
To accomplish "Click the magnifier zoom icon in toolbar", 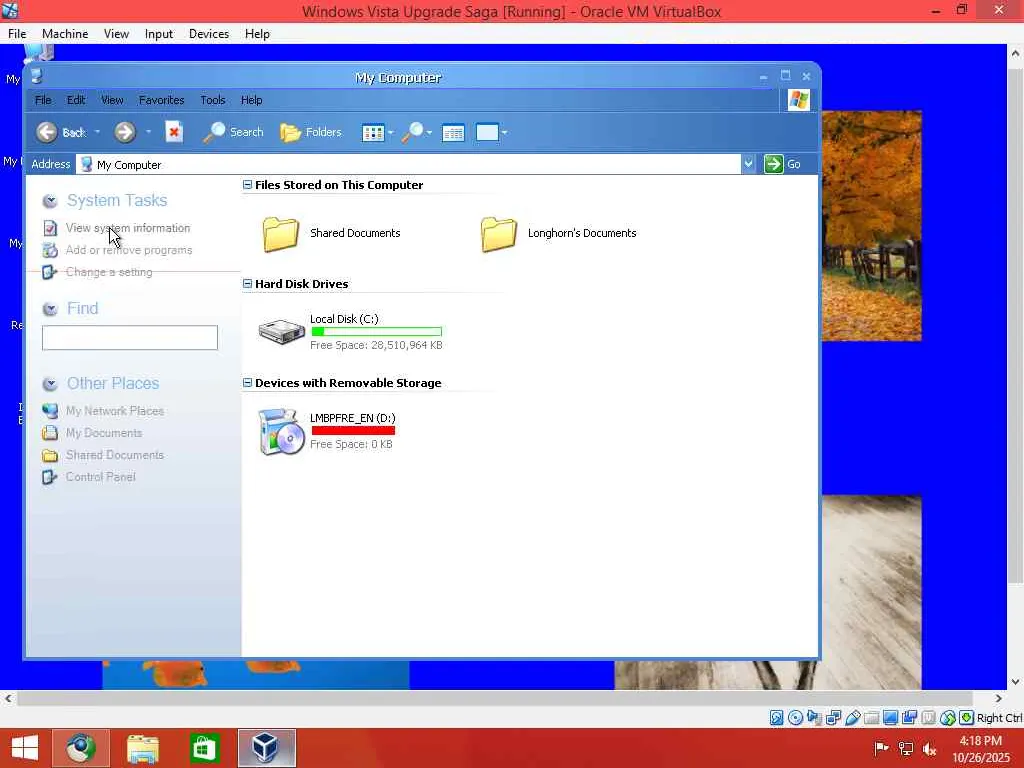I will pyautogui.click(x=412, y=133).
